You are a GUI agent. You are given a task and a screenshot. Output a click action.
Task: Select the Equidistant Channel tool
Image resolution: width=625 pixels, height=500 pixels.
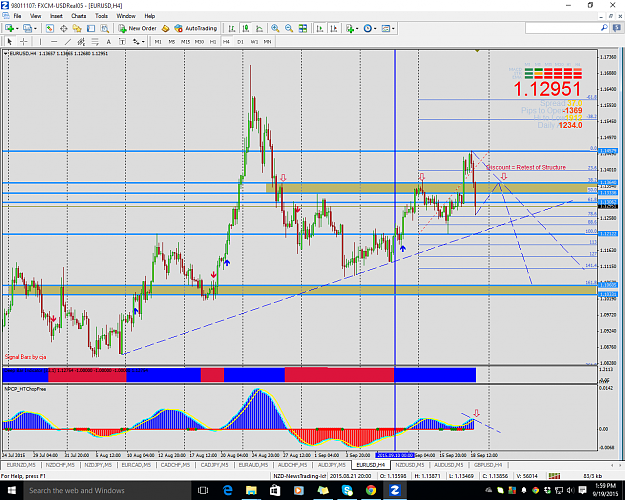pos(81,41)
